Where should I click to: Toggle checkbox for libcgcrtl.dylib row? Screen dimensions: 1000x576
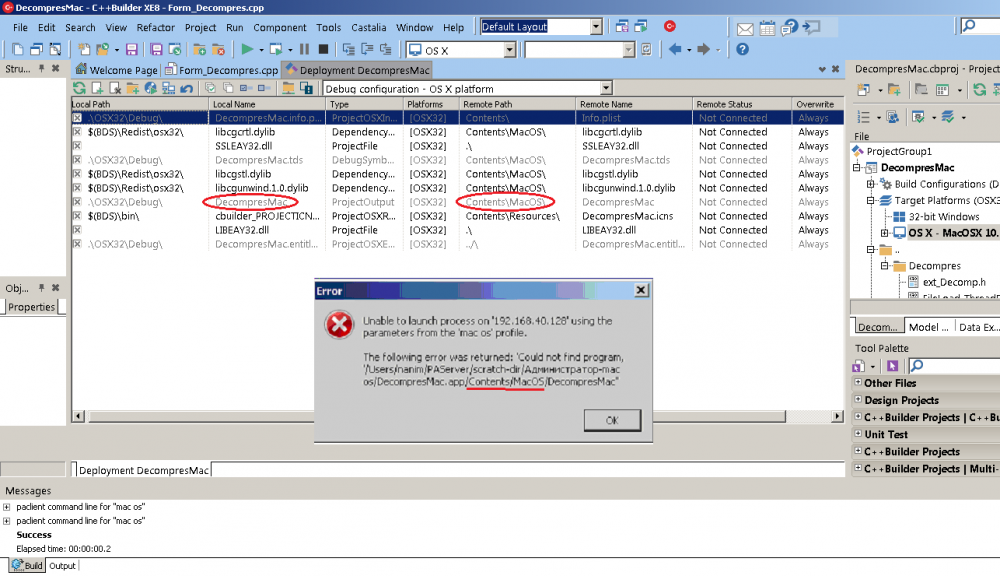click(x=77, y=132)
